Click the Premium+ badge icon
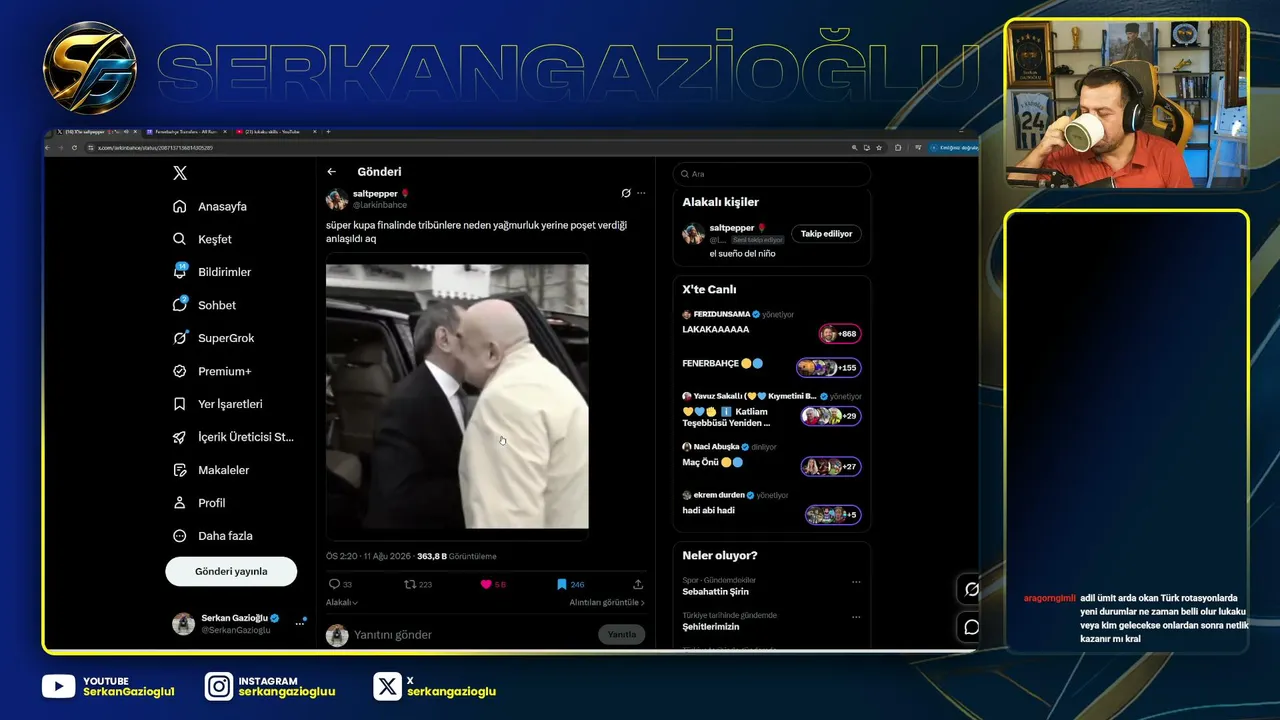This screenshot has width=1280, height=720. tap(180, 371)
